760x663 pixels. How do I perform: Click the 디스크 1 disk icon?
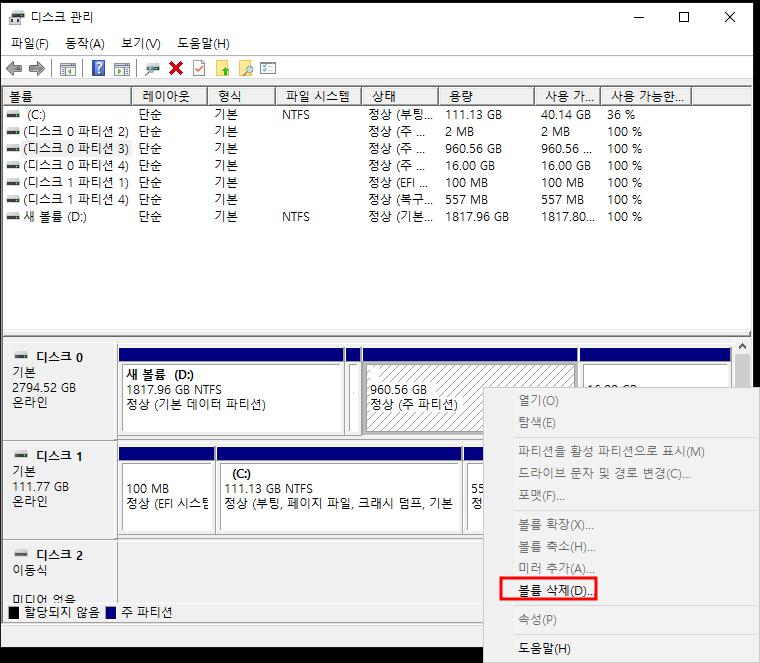(x=21, y=455)
